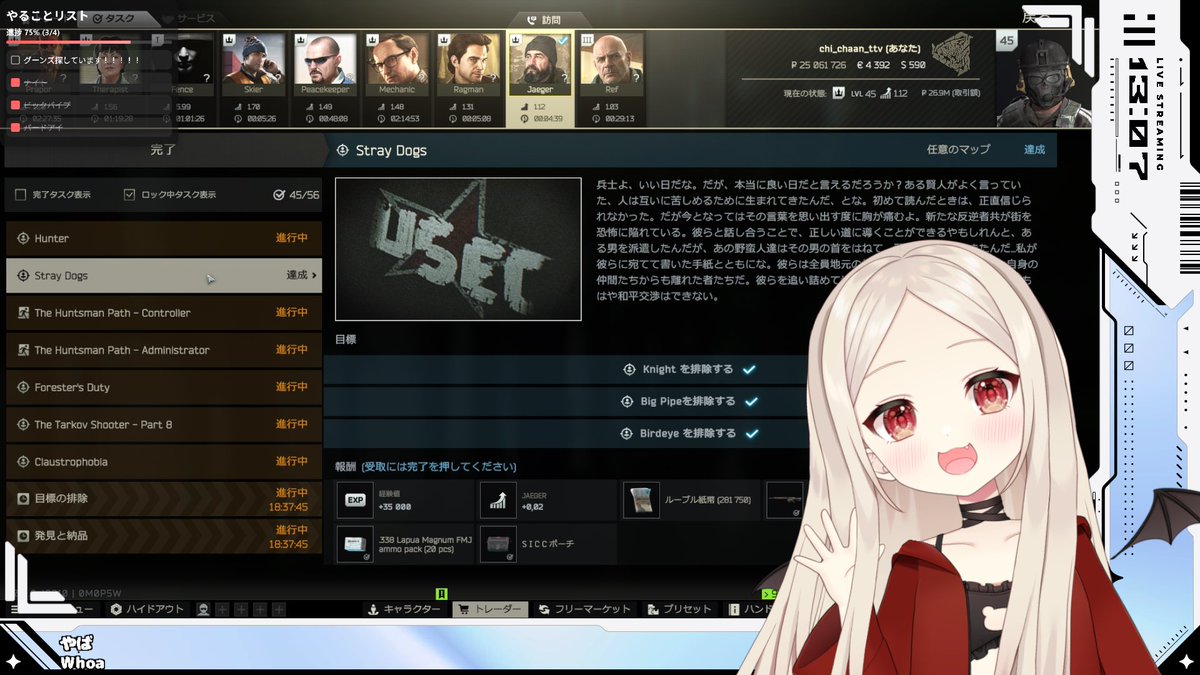
Task: Click the ₽ 25 061 726 rouble balance
Action: (x=818, y=65)
